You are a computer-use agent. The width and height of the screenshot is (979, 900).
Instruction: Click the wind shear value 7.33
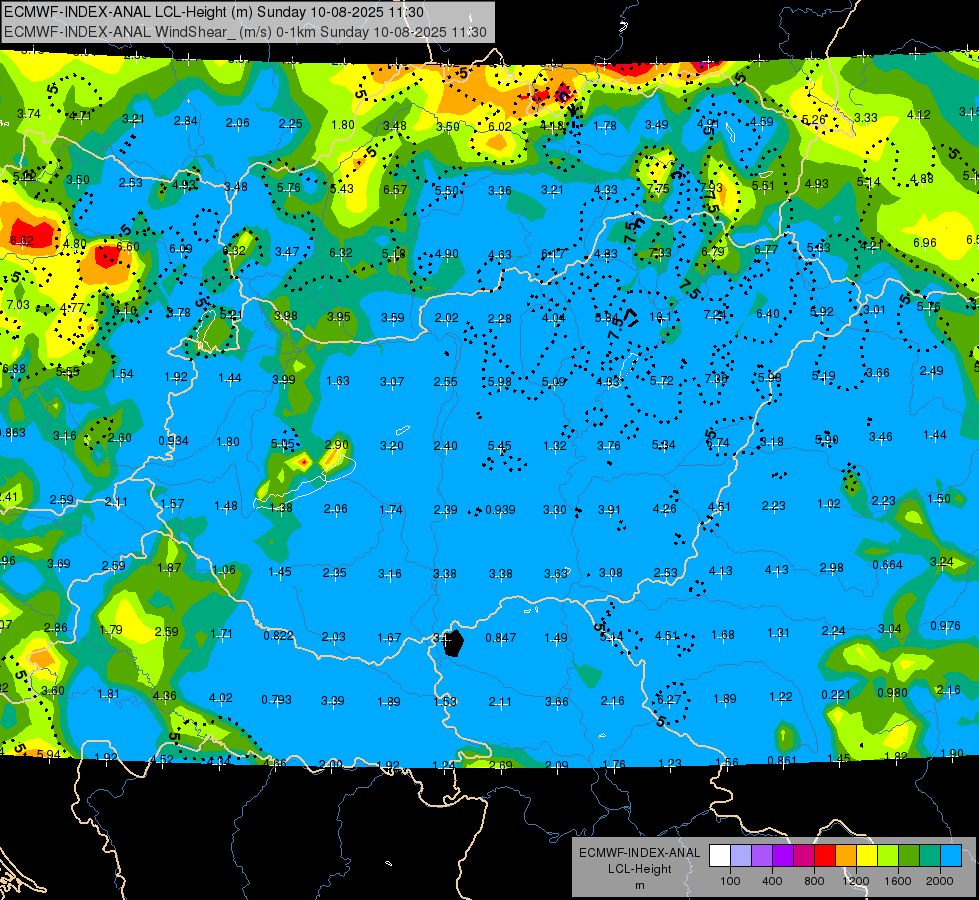660,252
